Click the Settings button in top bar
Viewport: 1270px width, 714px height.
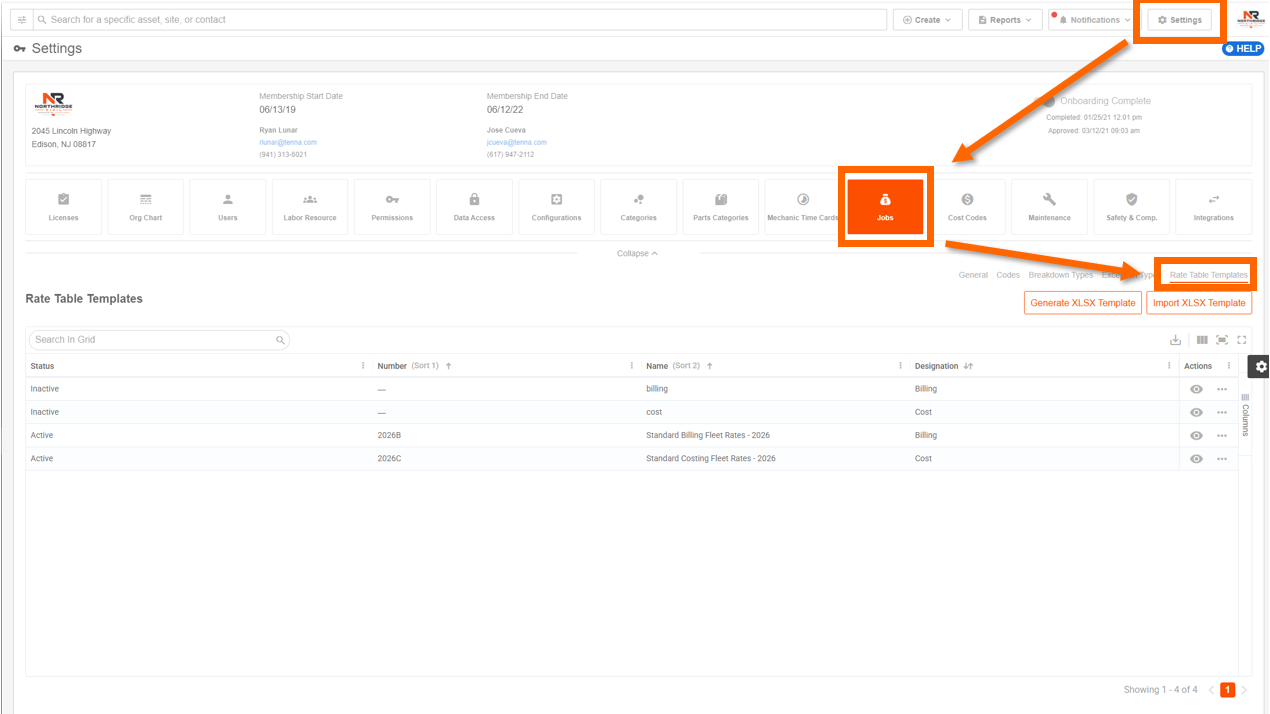coord(1179,20)
